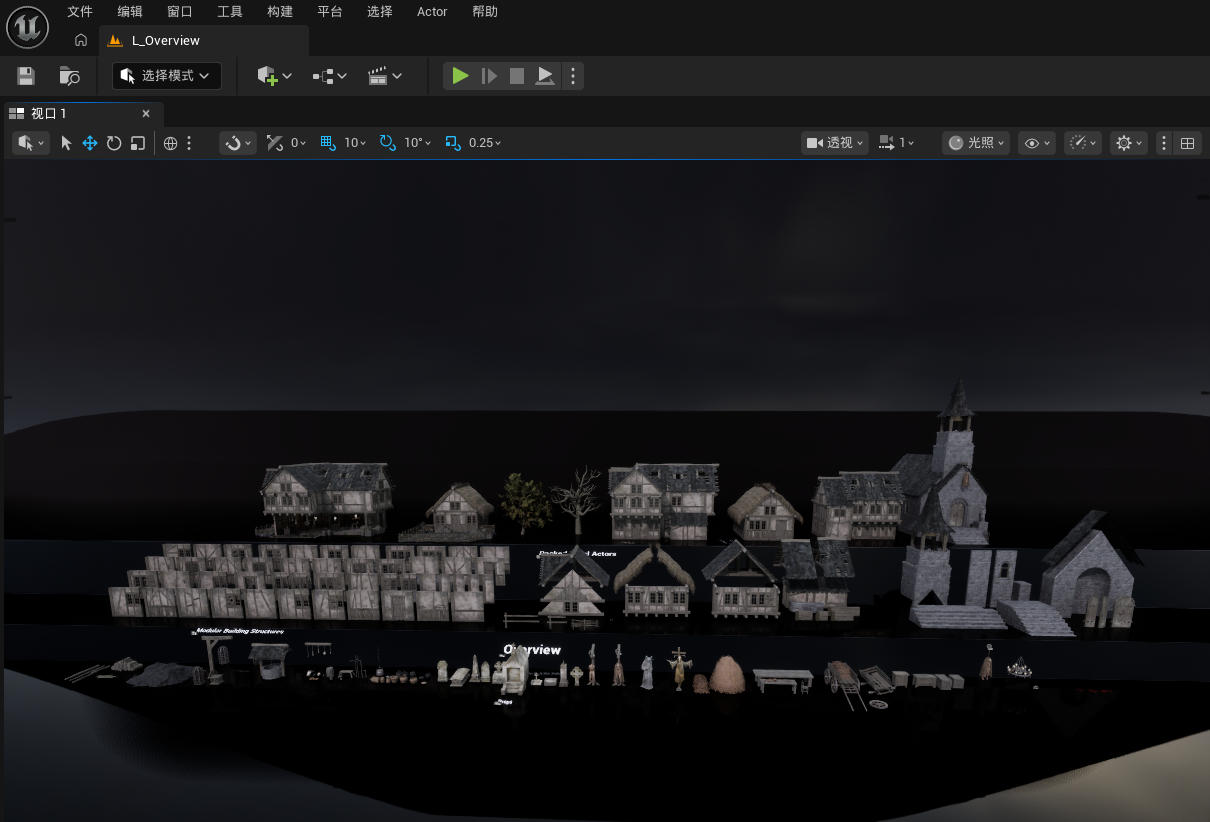Viewport: 1210px width, 822px height.
Task: Open the surface snapping magnet dropdown
Action: 238,143
